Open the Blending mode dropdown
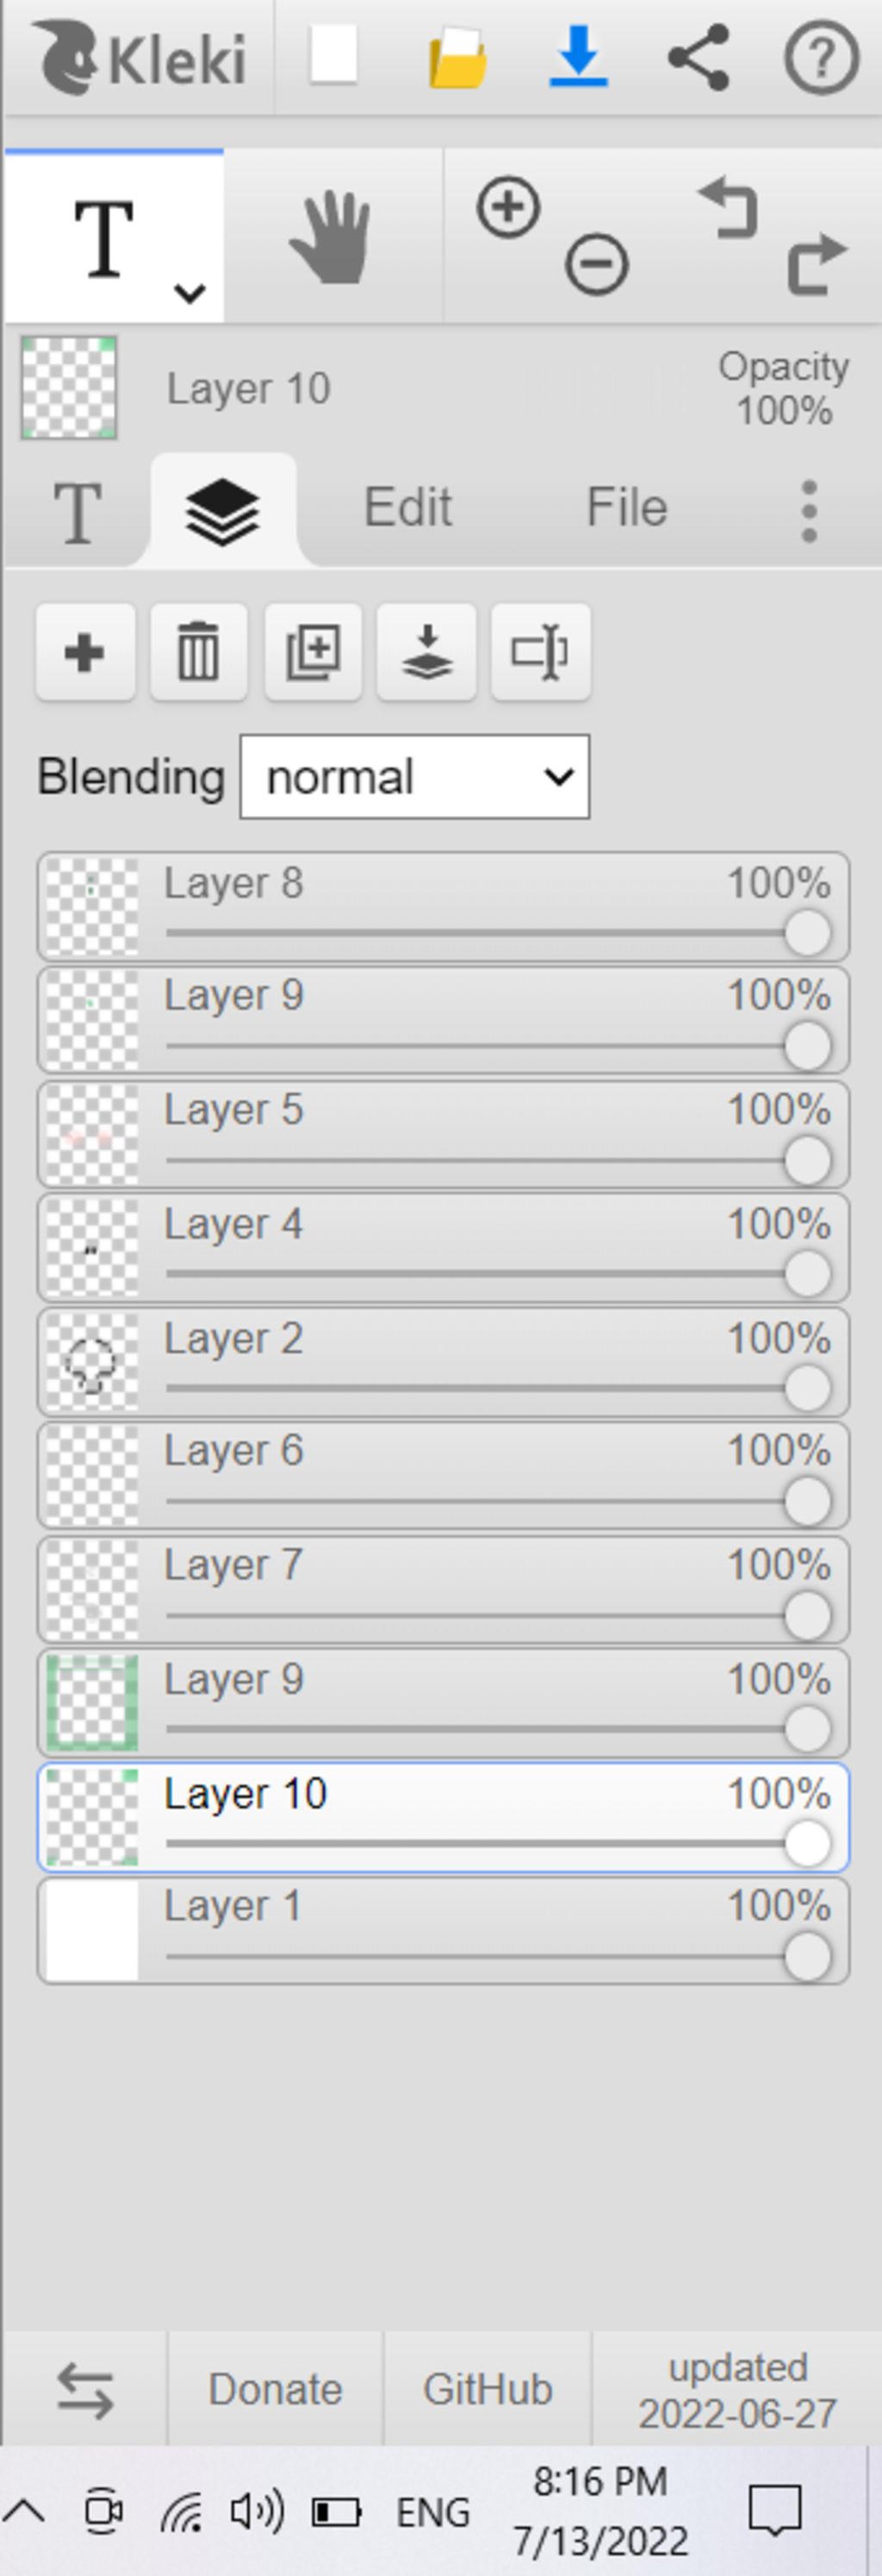Viewport: 882px width, 2576px height. (x=415, y=777)
